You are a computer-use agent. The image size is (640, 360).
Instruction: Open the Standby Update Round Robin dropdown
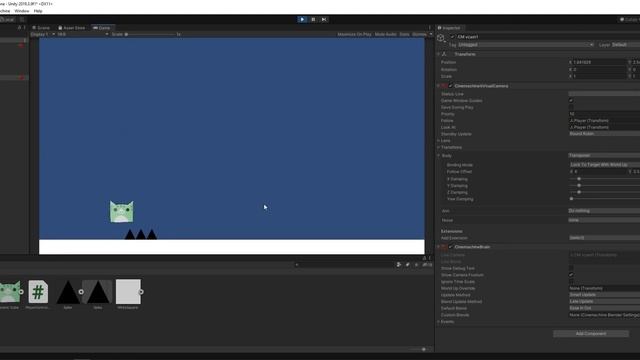pyautogui.click(x=604, y=134)
